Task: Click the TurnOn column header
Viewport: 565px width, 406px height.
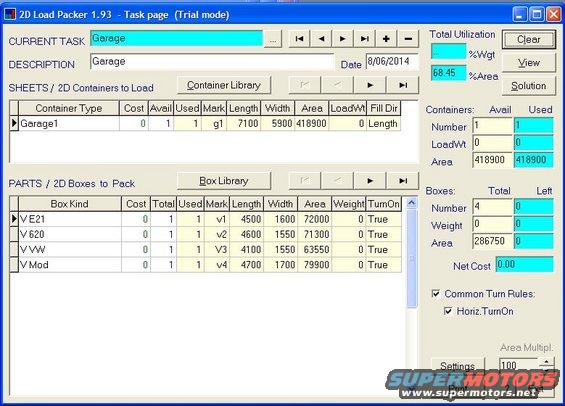Action: 384,204
